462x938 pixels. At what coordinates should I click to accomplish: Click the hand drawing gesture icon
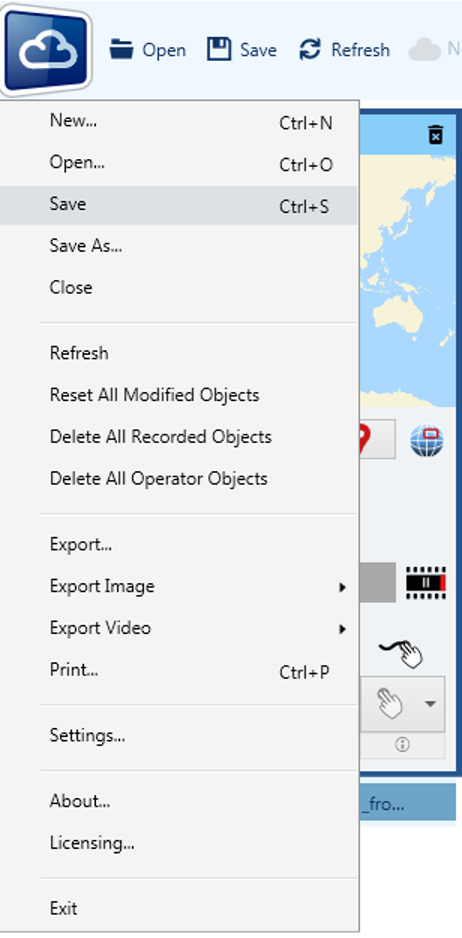click(x=402, y=652)
